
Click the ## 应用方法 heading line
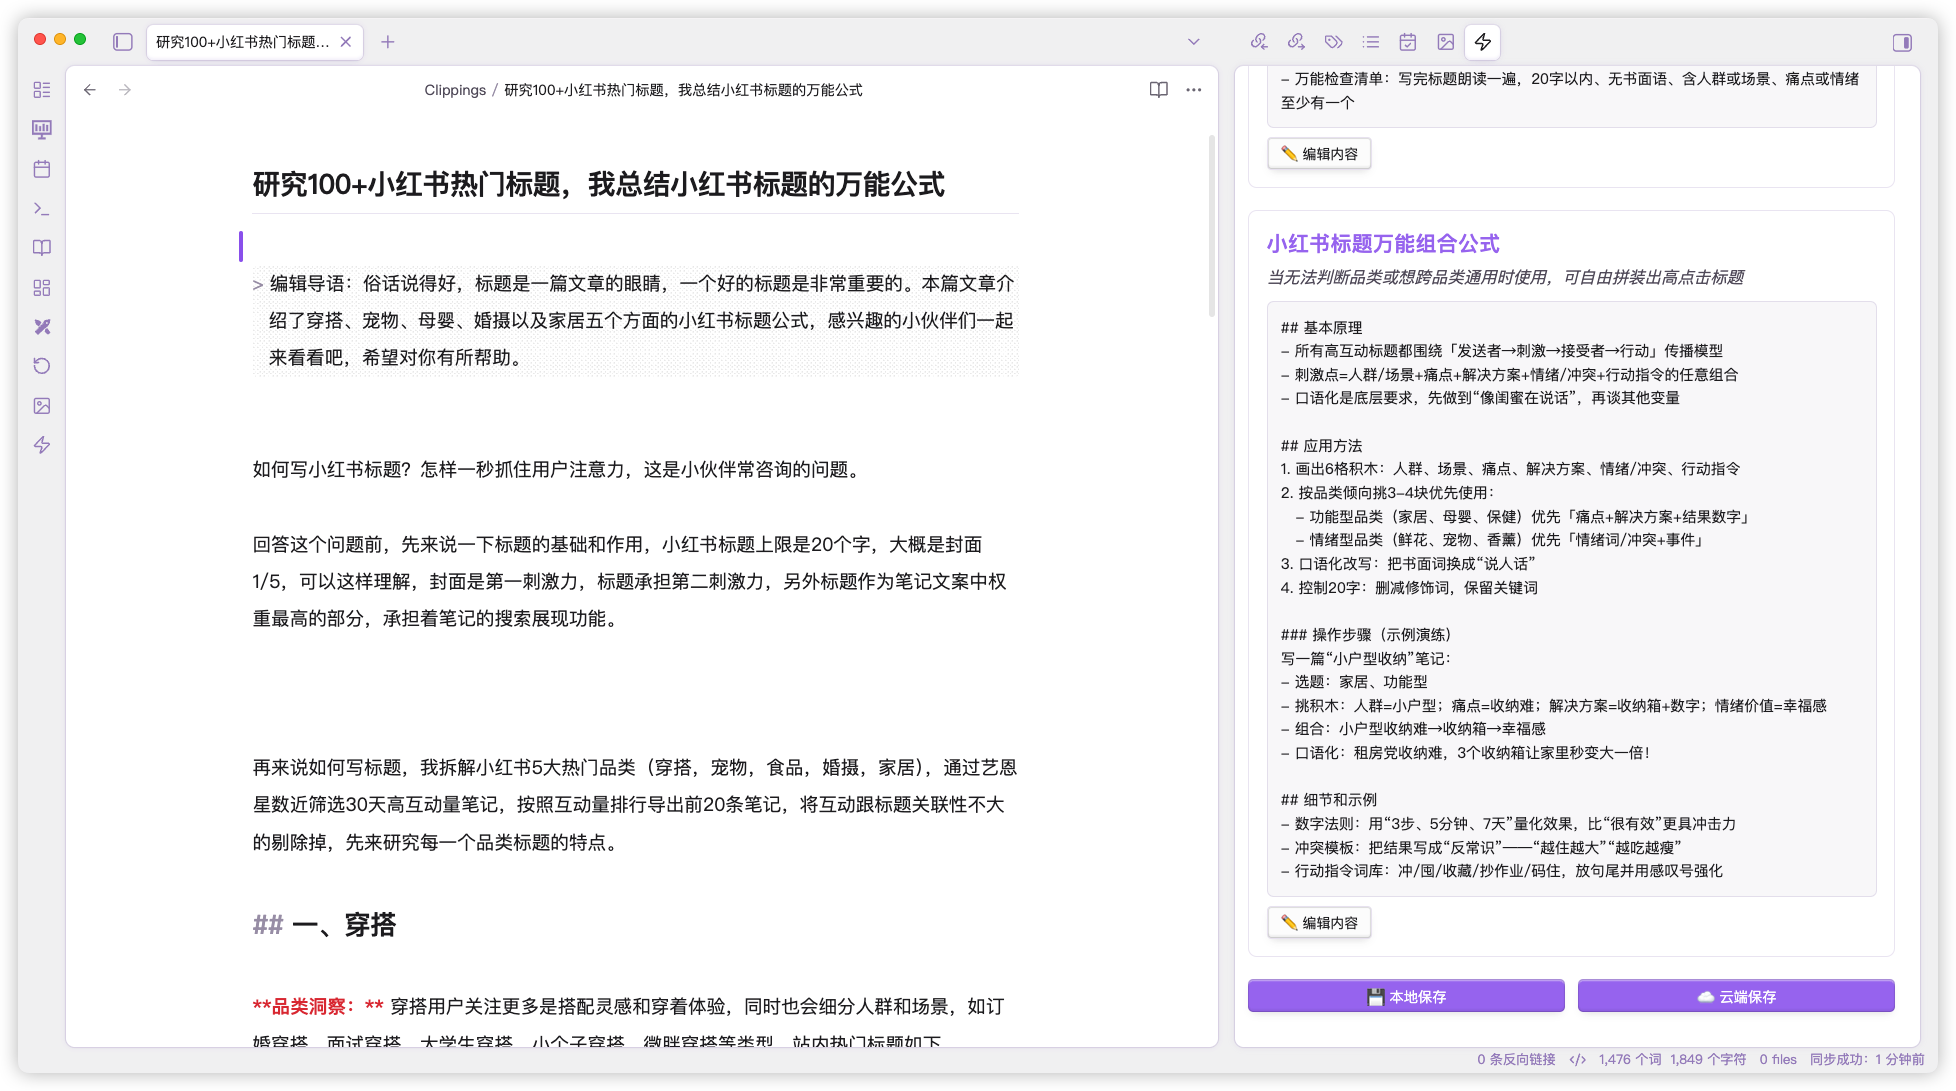pos(1321,446)
